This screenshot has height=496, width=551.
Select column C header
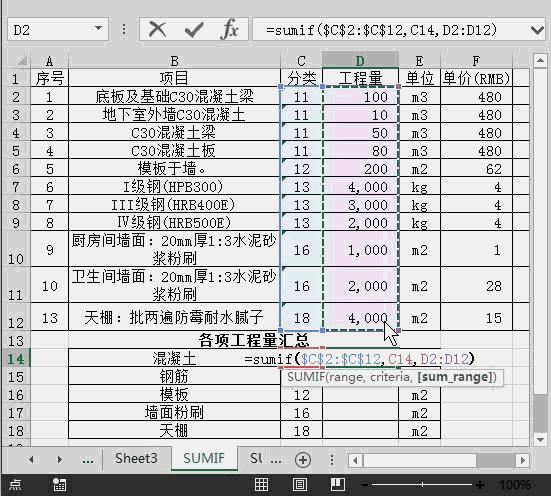coord(301,61)
